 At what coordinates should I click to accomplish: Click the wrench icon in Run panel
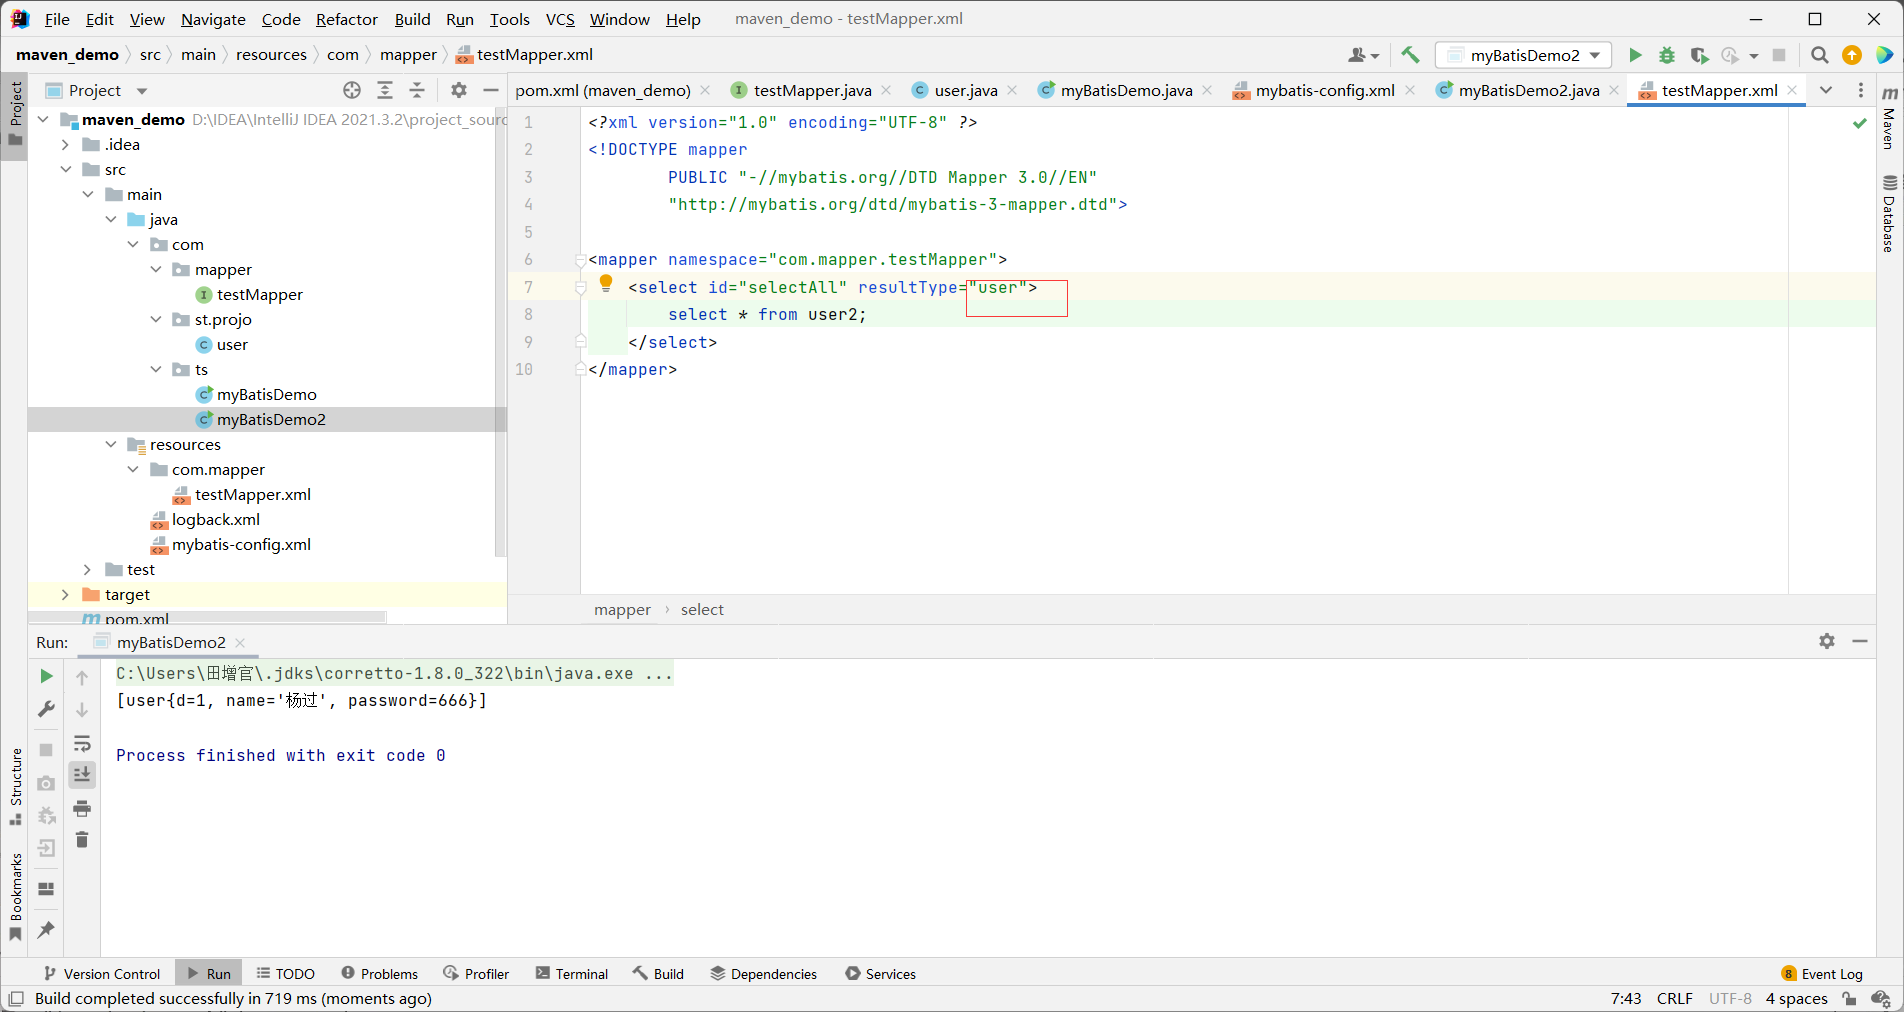click(46, 709)
